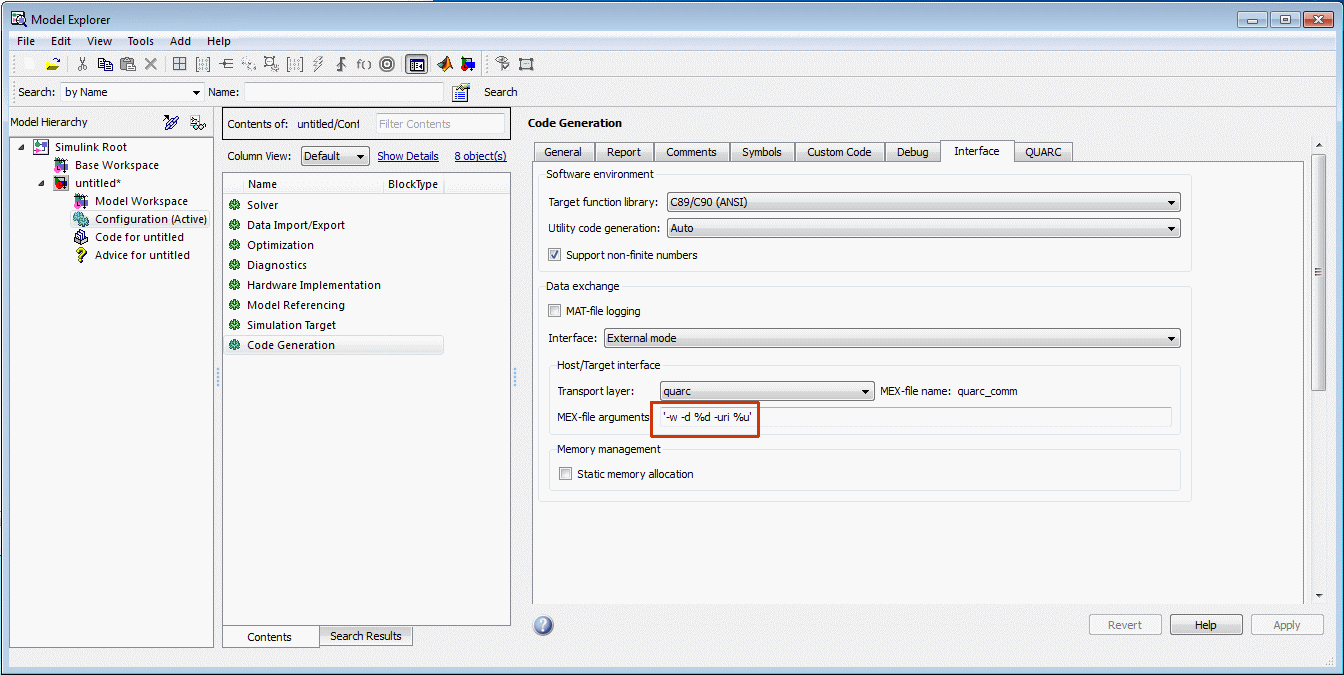Click the search options icon beside Name field
The height and width of the screenshot is (675, 1344).
461,92
